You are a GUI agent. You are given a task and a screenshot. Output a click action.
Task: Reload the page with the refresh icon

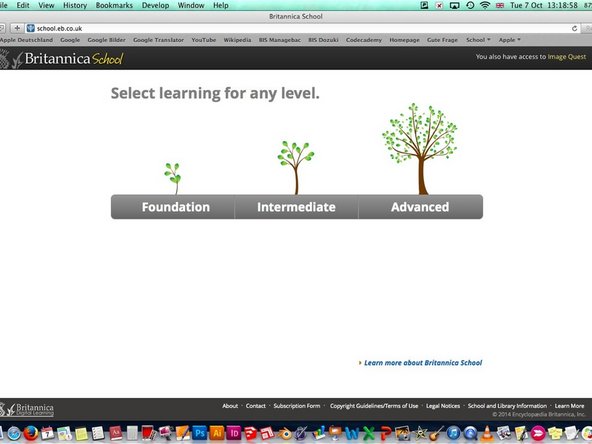click(574, 28)
